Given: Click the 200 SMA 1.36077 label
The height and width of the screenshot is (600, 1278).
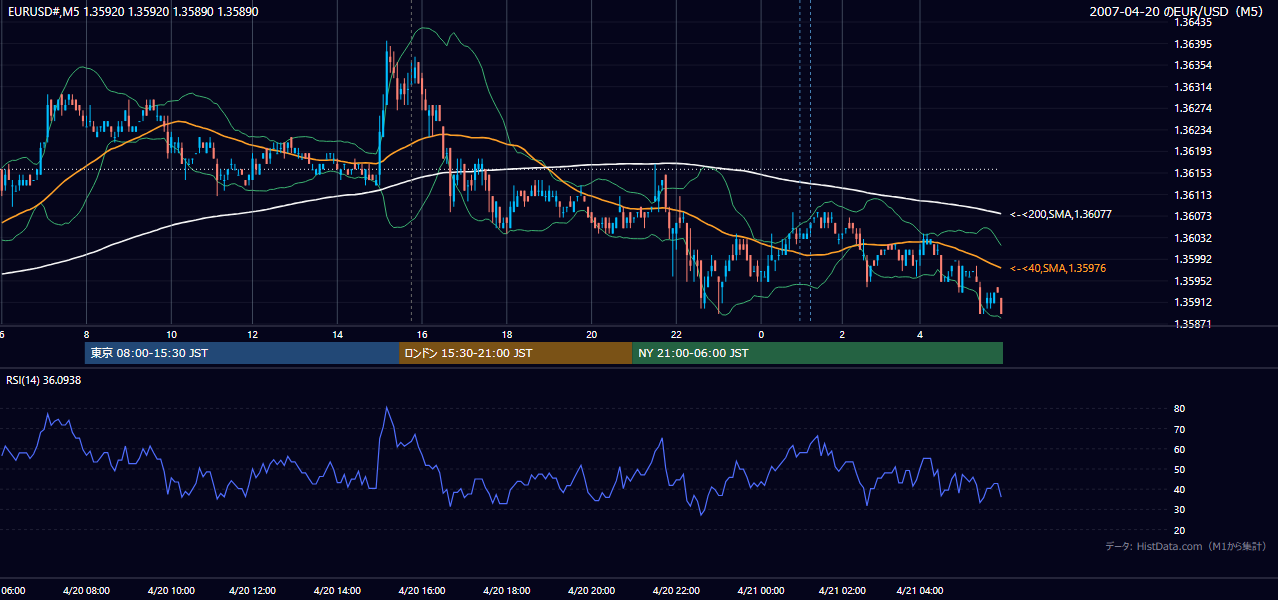Looking at the screenshot, I should (x=1061, y=214).
